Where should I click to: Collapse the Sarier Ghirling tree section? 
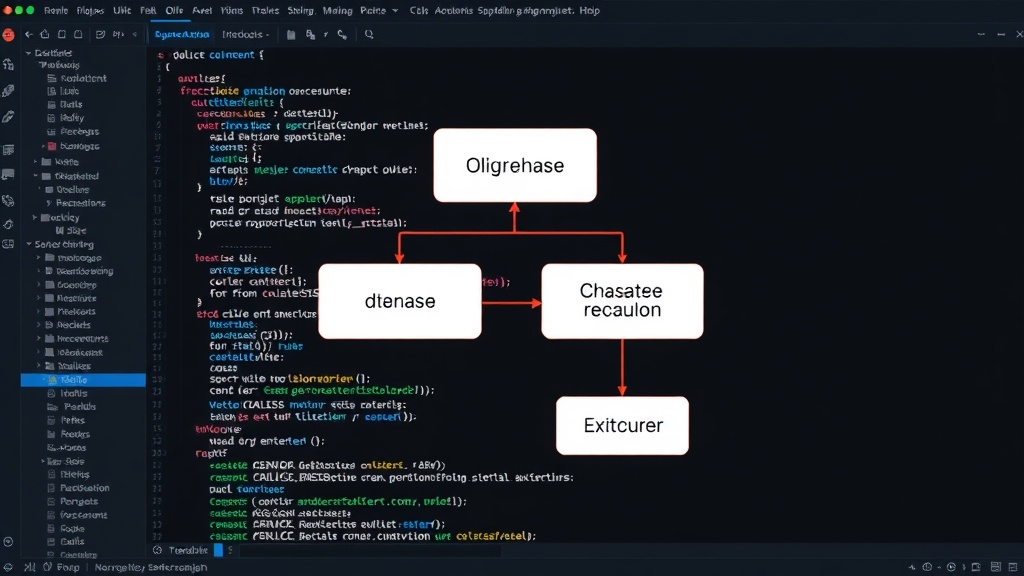coord(29,244)
